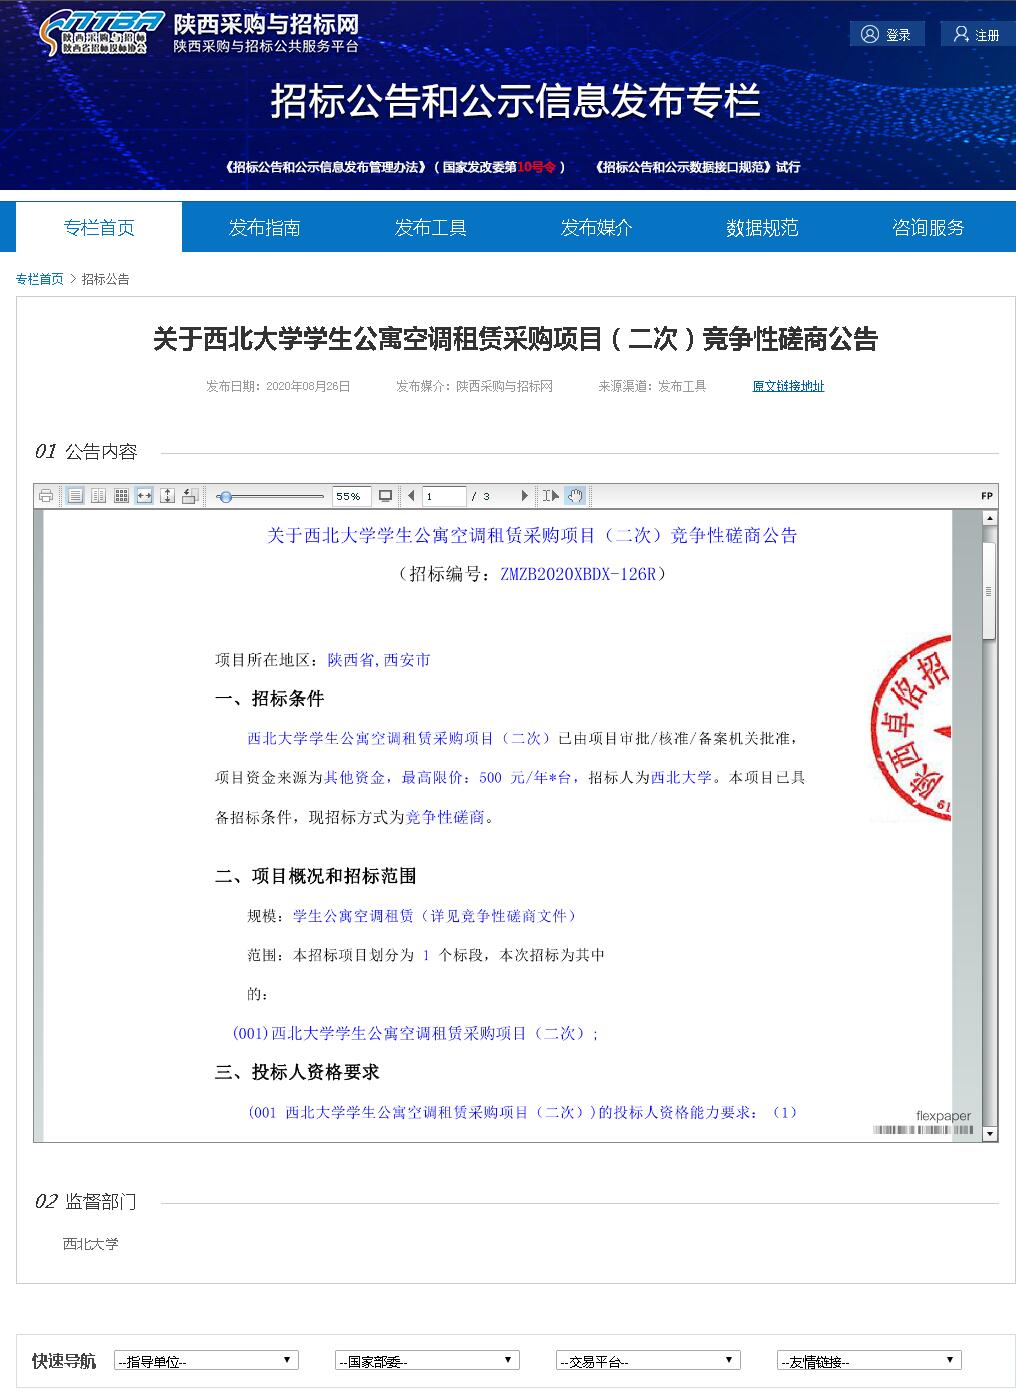The image size is (1016, 1400).
Task: Go to previous page arrow
Action: 411,496
